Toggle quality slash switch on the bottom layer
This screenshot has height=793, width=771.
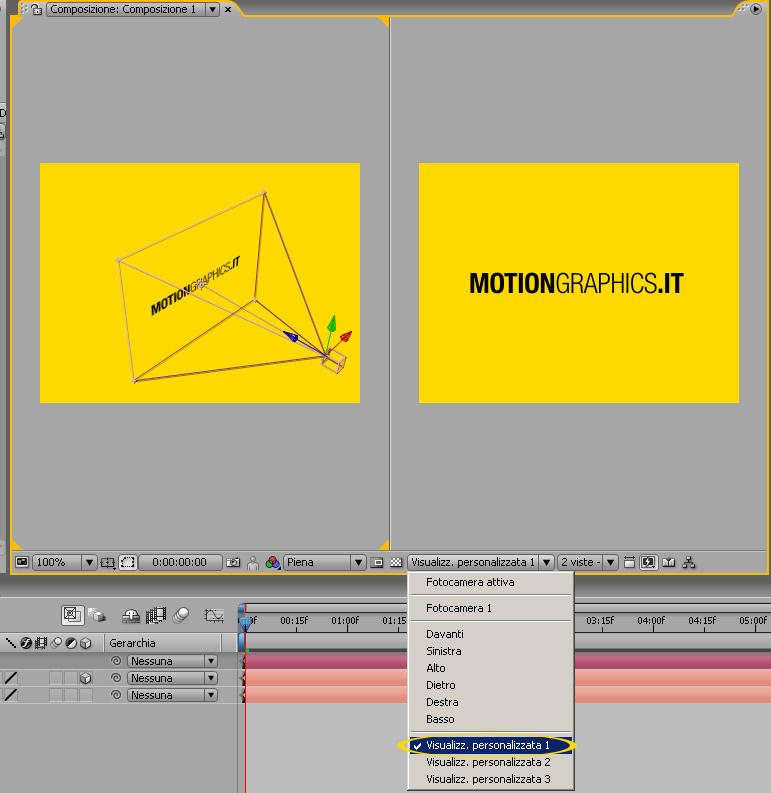pyautogui.click(x=10, y=695)
